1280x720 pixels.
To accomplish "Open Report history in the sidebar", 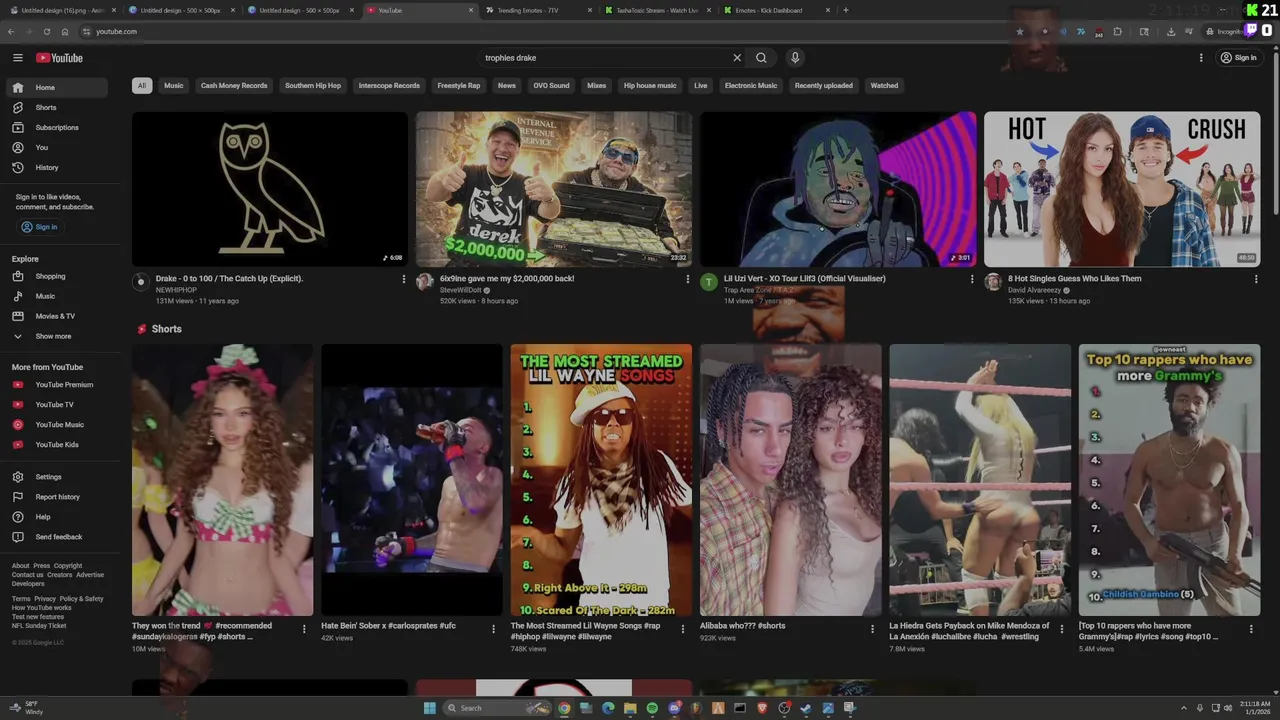I will (57, 497).
